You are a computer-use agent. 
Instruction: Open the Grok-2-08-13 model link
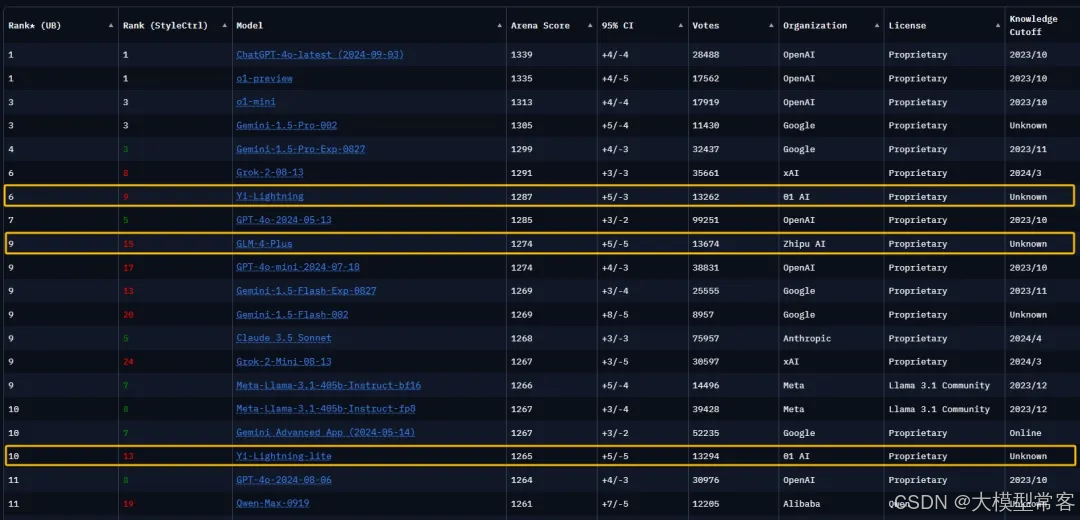pyautogui.click(x=269, y=173)
